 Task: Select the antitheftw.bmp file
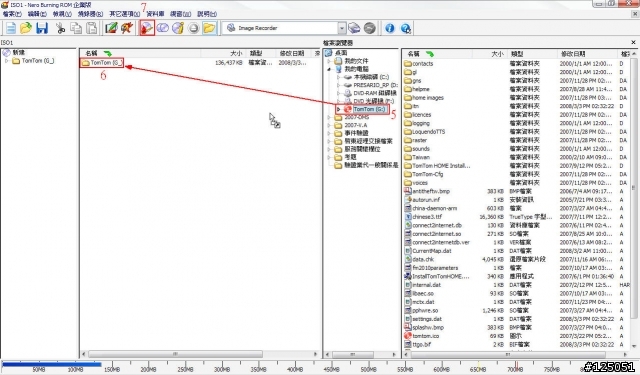tap(431, 191)
